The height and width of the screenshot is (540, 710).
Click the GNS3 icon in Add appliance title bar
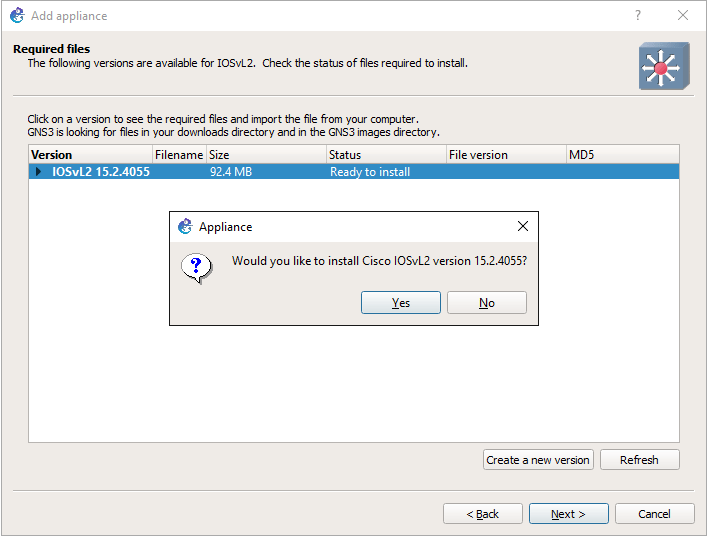coord(17,16)
